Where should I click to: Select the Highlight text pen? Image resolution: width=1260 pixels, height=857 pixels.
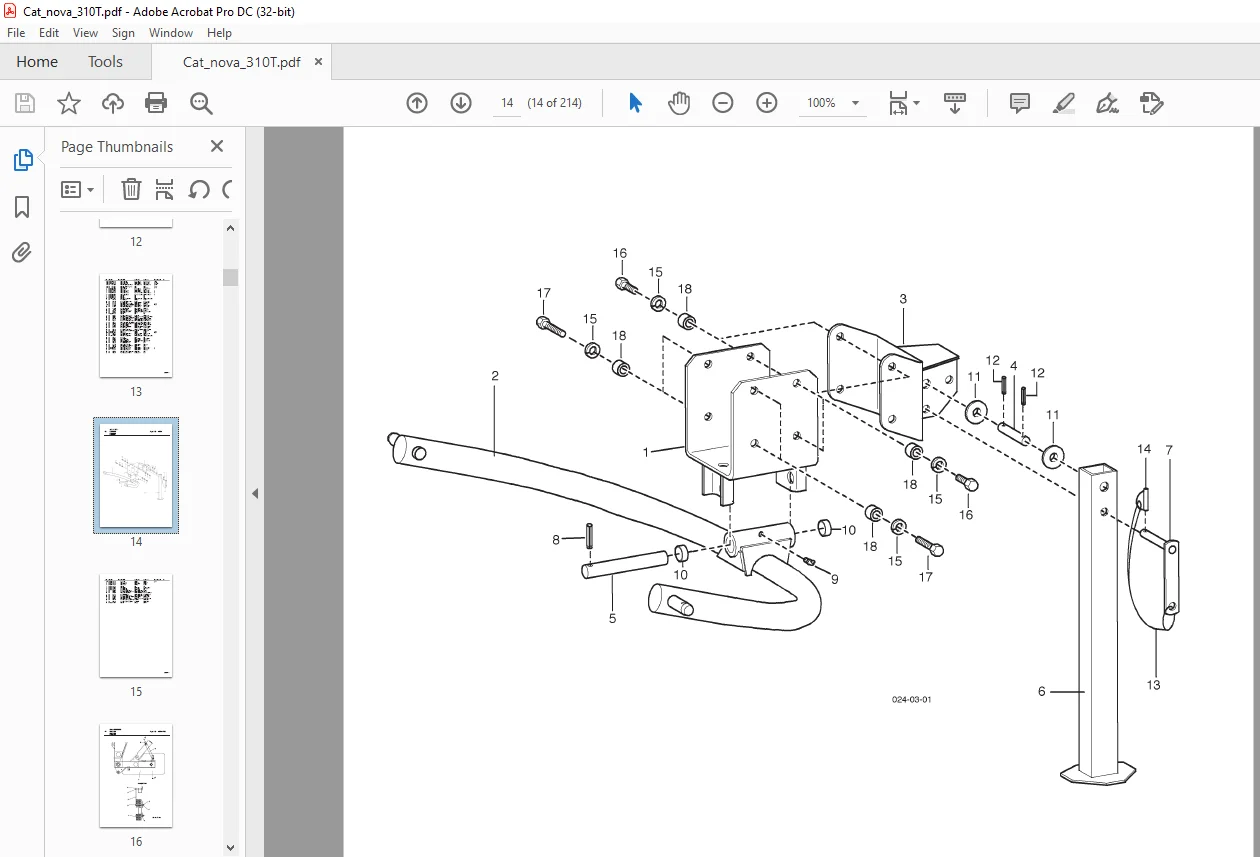[x=1064, y=103]
